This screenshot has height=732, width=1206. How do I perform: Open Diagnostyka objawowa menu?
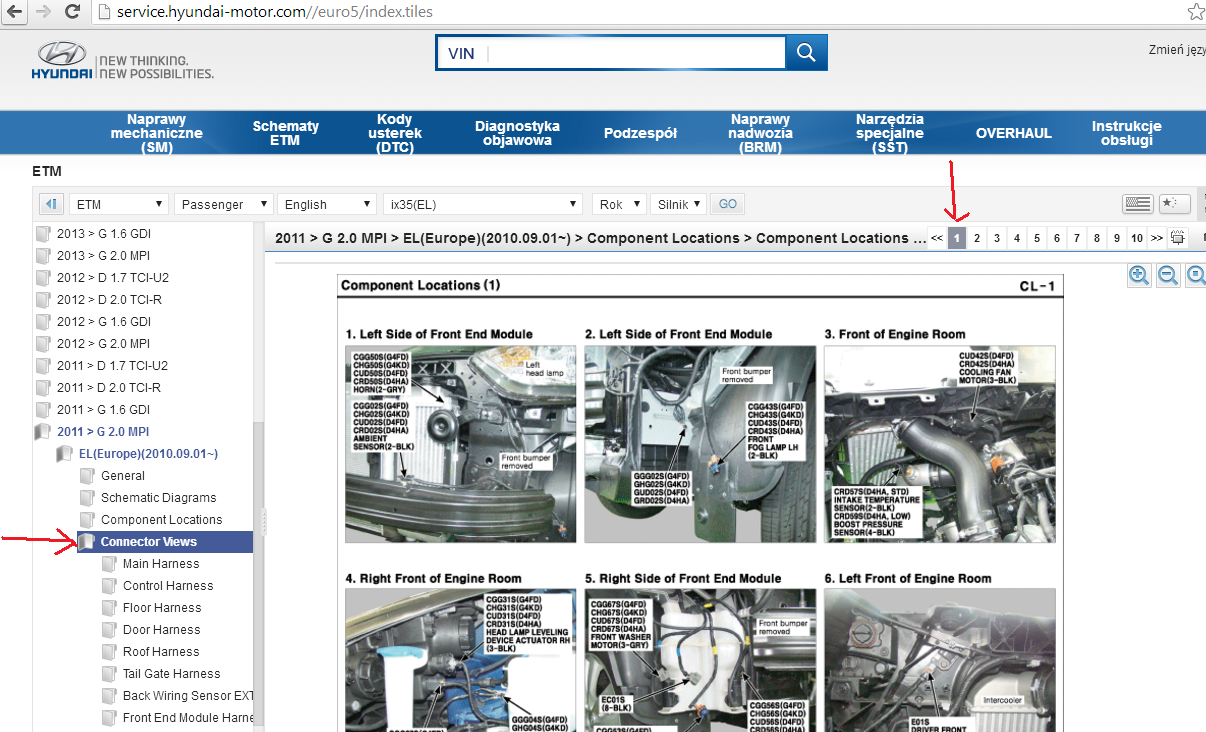pos(517,133)
